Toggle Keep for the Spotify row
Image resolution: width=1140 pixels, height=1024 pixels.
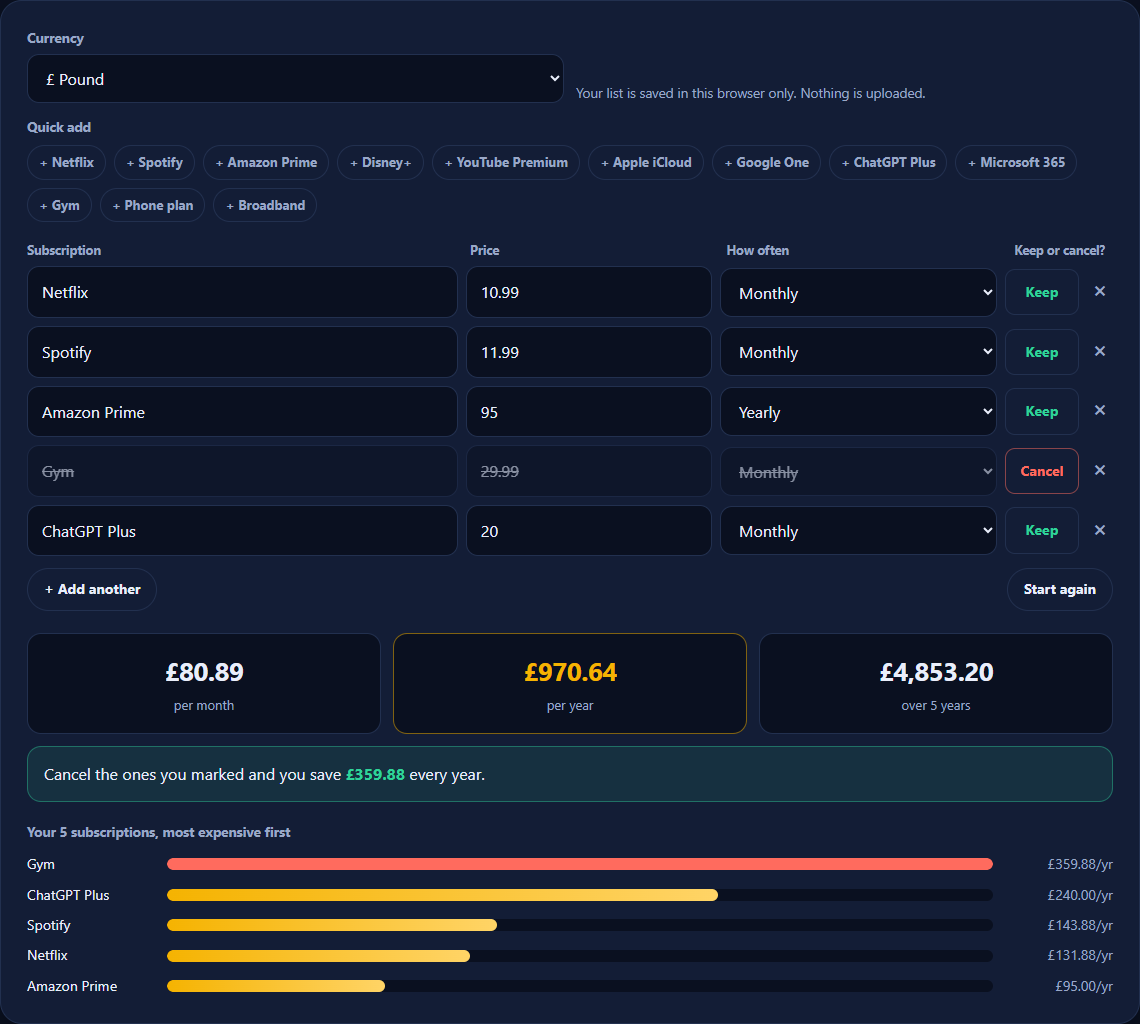tap(1041, 352)
